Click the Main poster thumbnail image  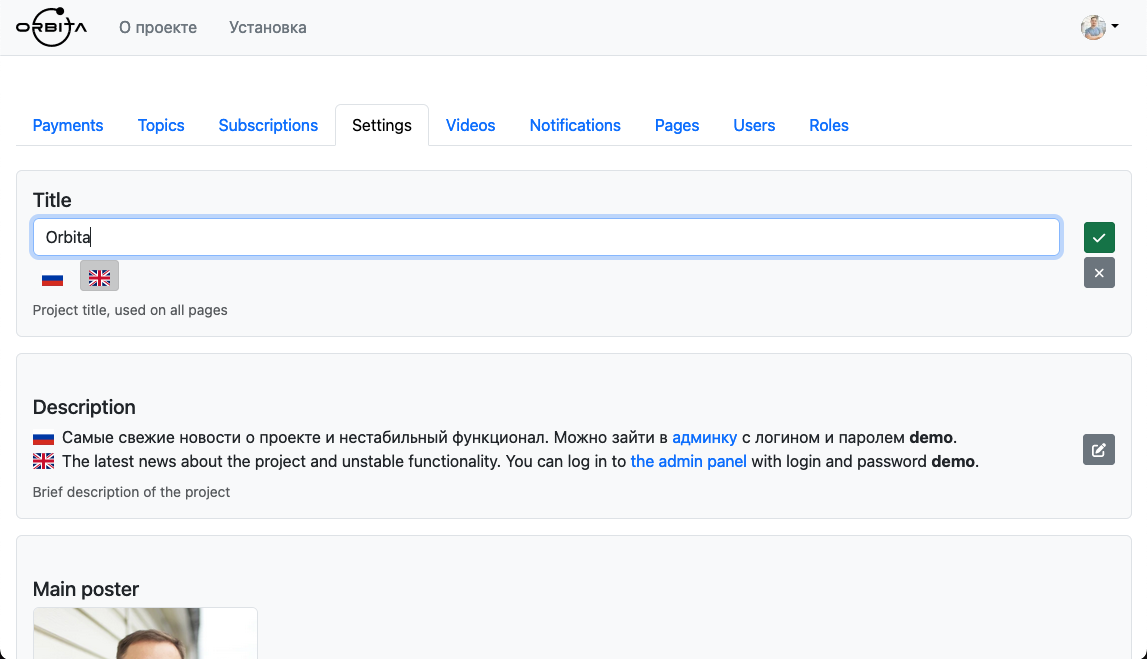pyautogui.click(x=146, y=633)
